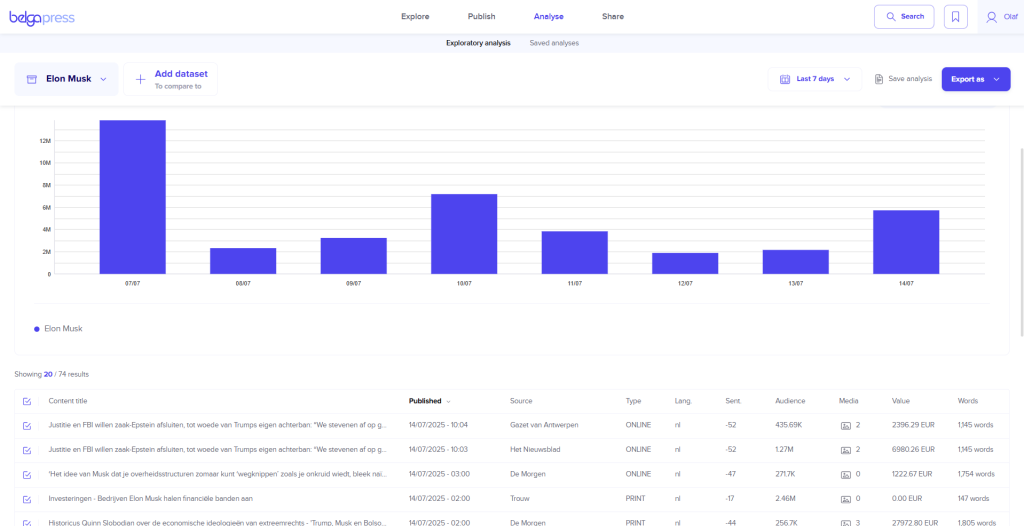Open the De Morgen 'Het idee van Musk' article

(x=217, y=474)
